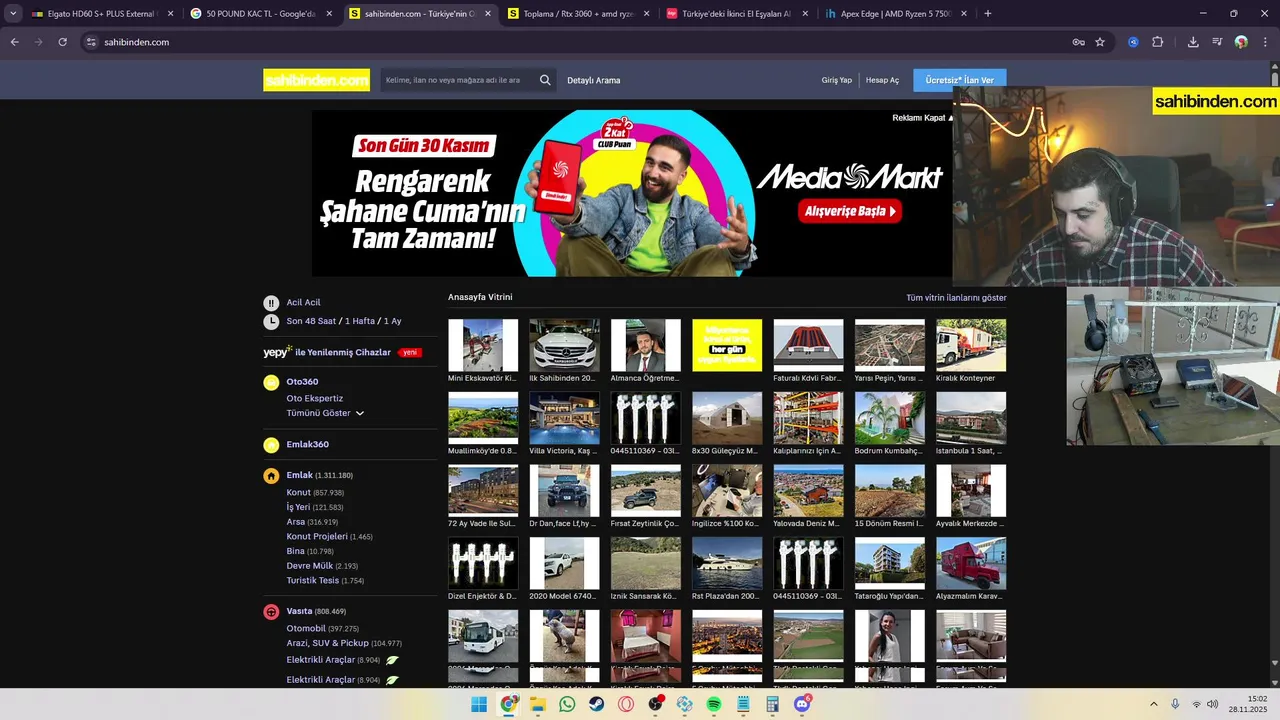1280x720 pixels.
Task: Open Villa Victoria, Kaş listing thumbnail
Action: pyautogui.click(x=564, y=418)
